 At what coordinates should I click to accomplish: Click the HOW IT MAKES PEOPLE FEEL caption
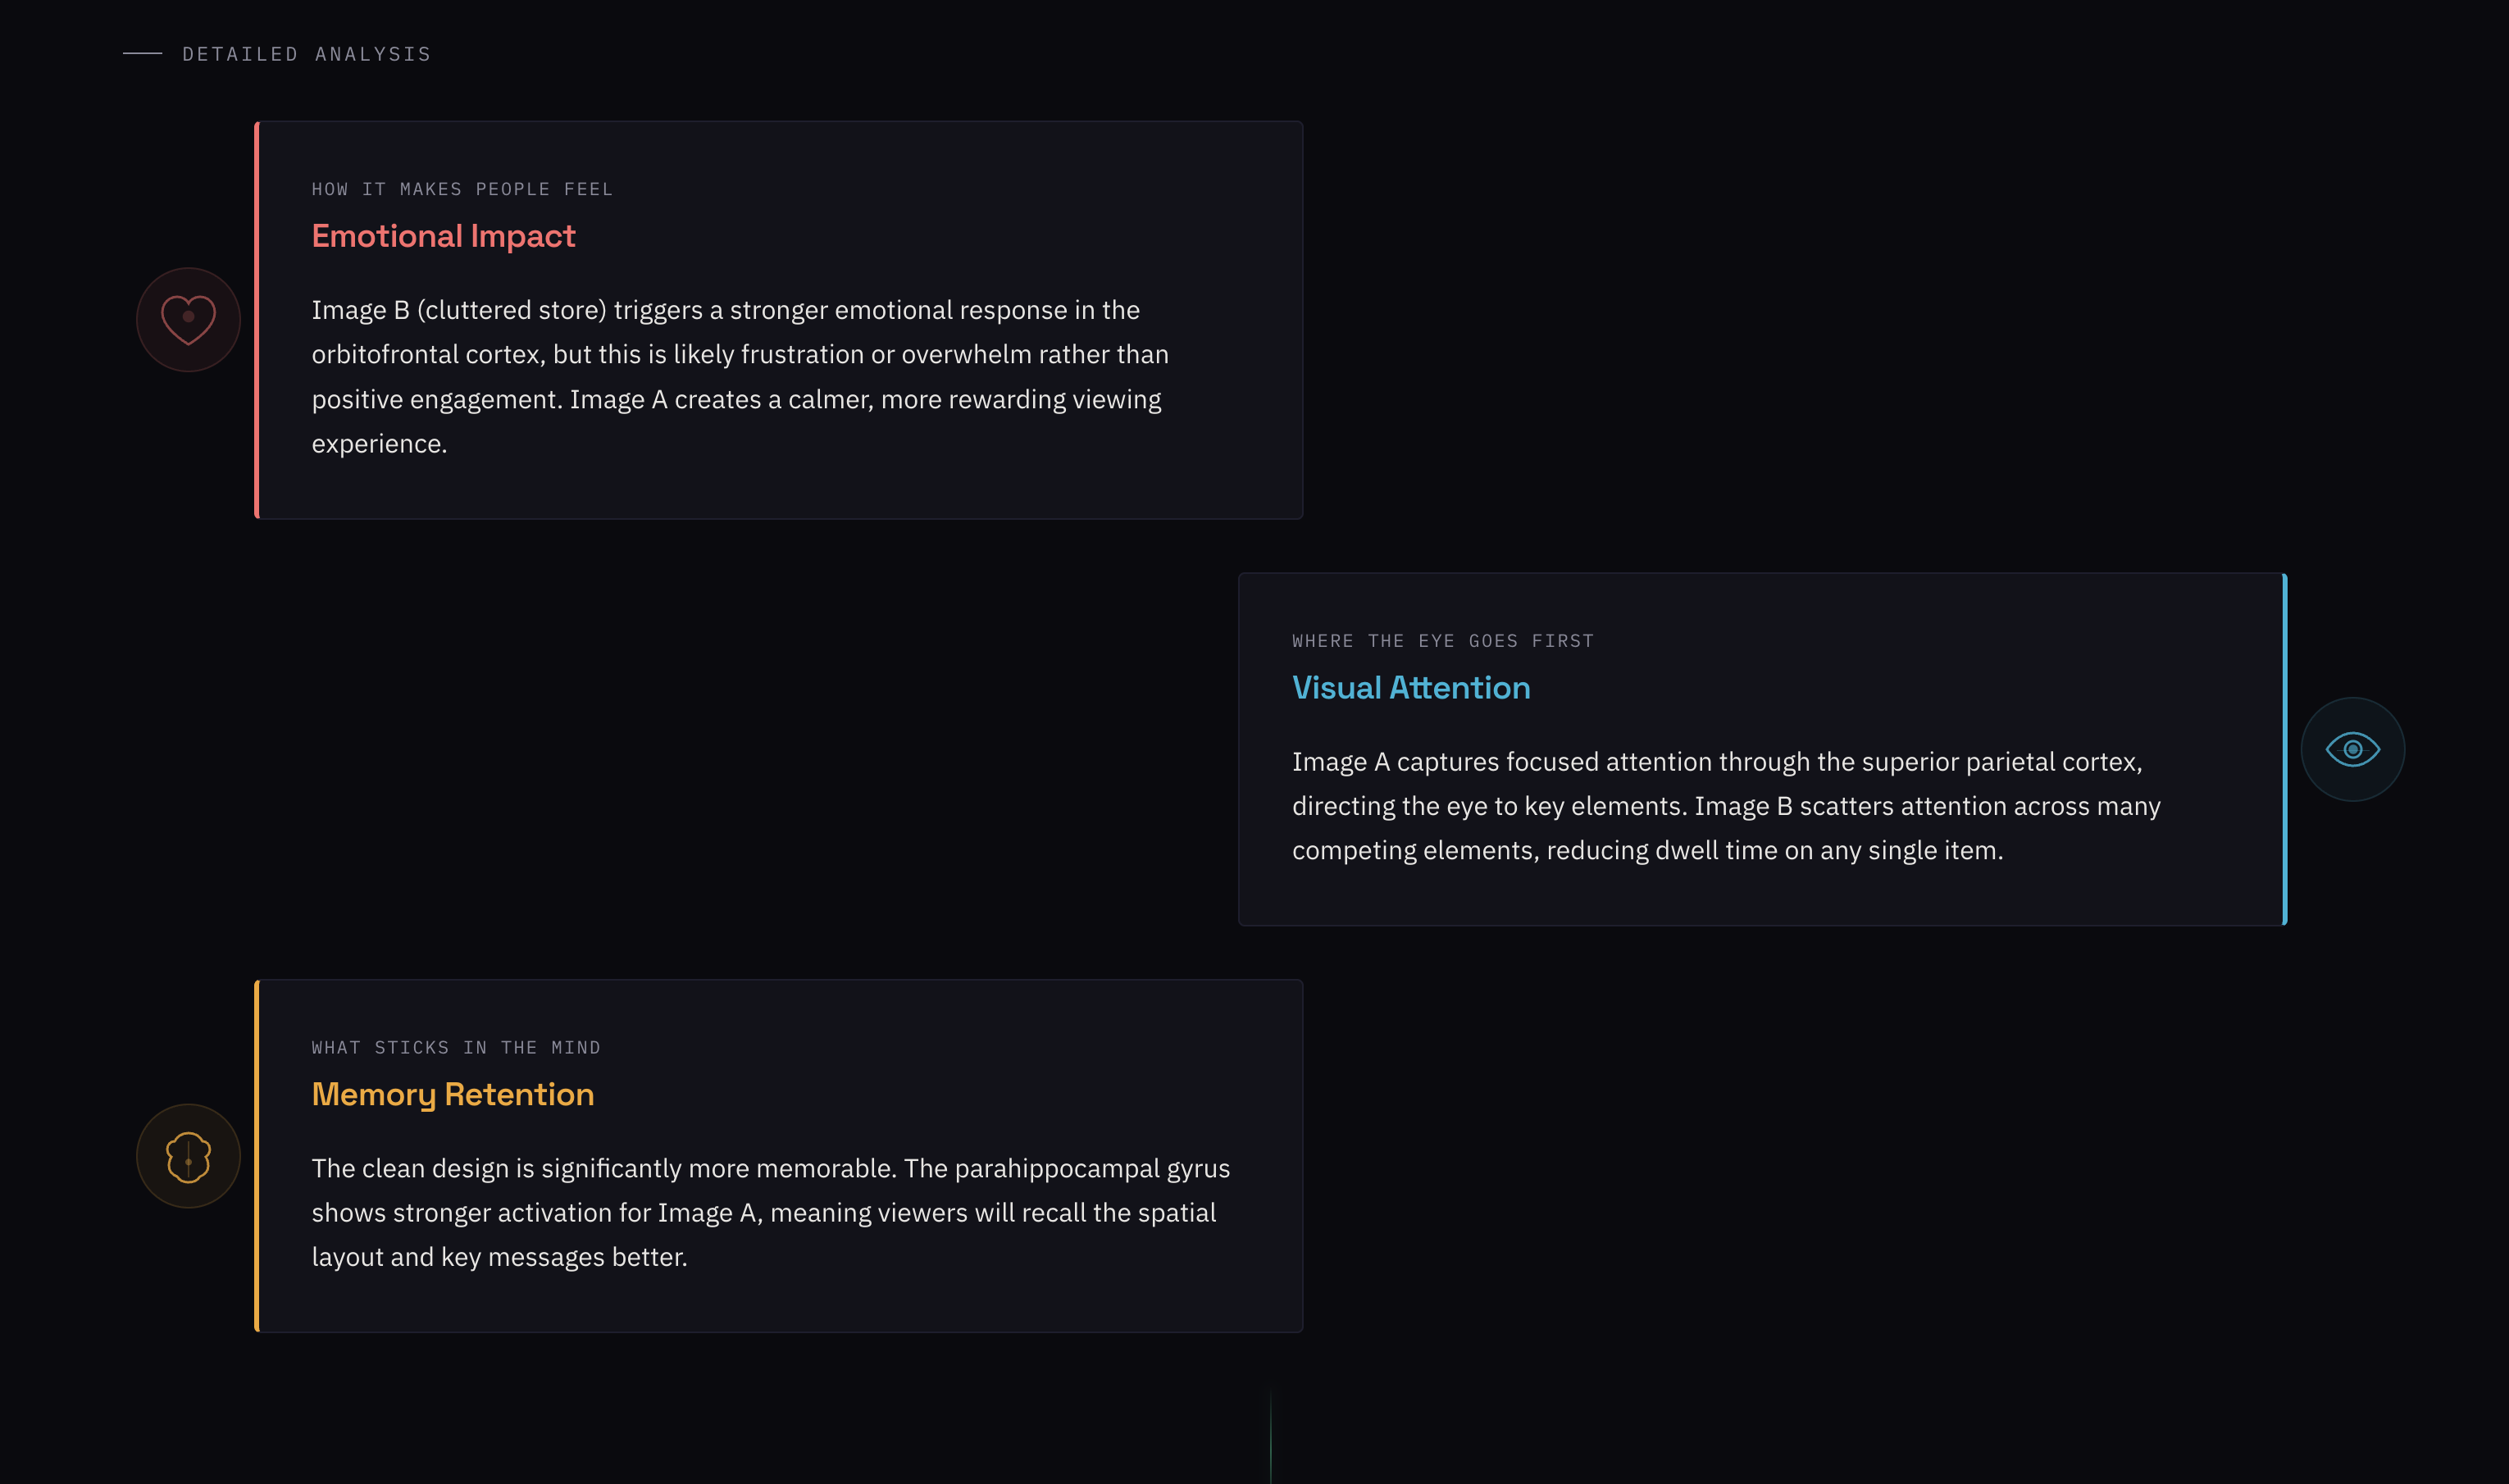462,189
